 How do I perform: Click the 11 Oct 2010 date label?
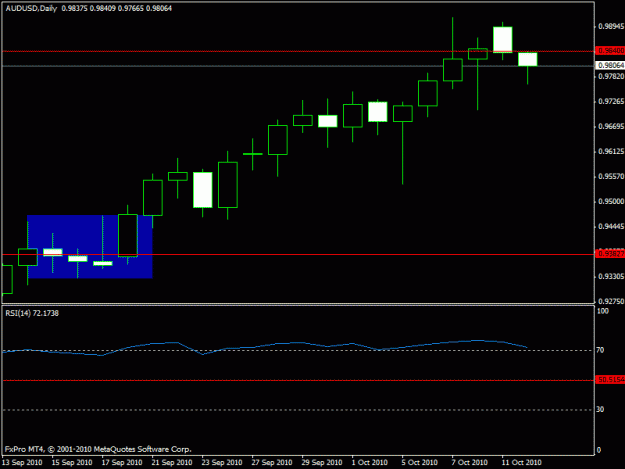click(x=521, y=463)
